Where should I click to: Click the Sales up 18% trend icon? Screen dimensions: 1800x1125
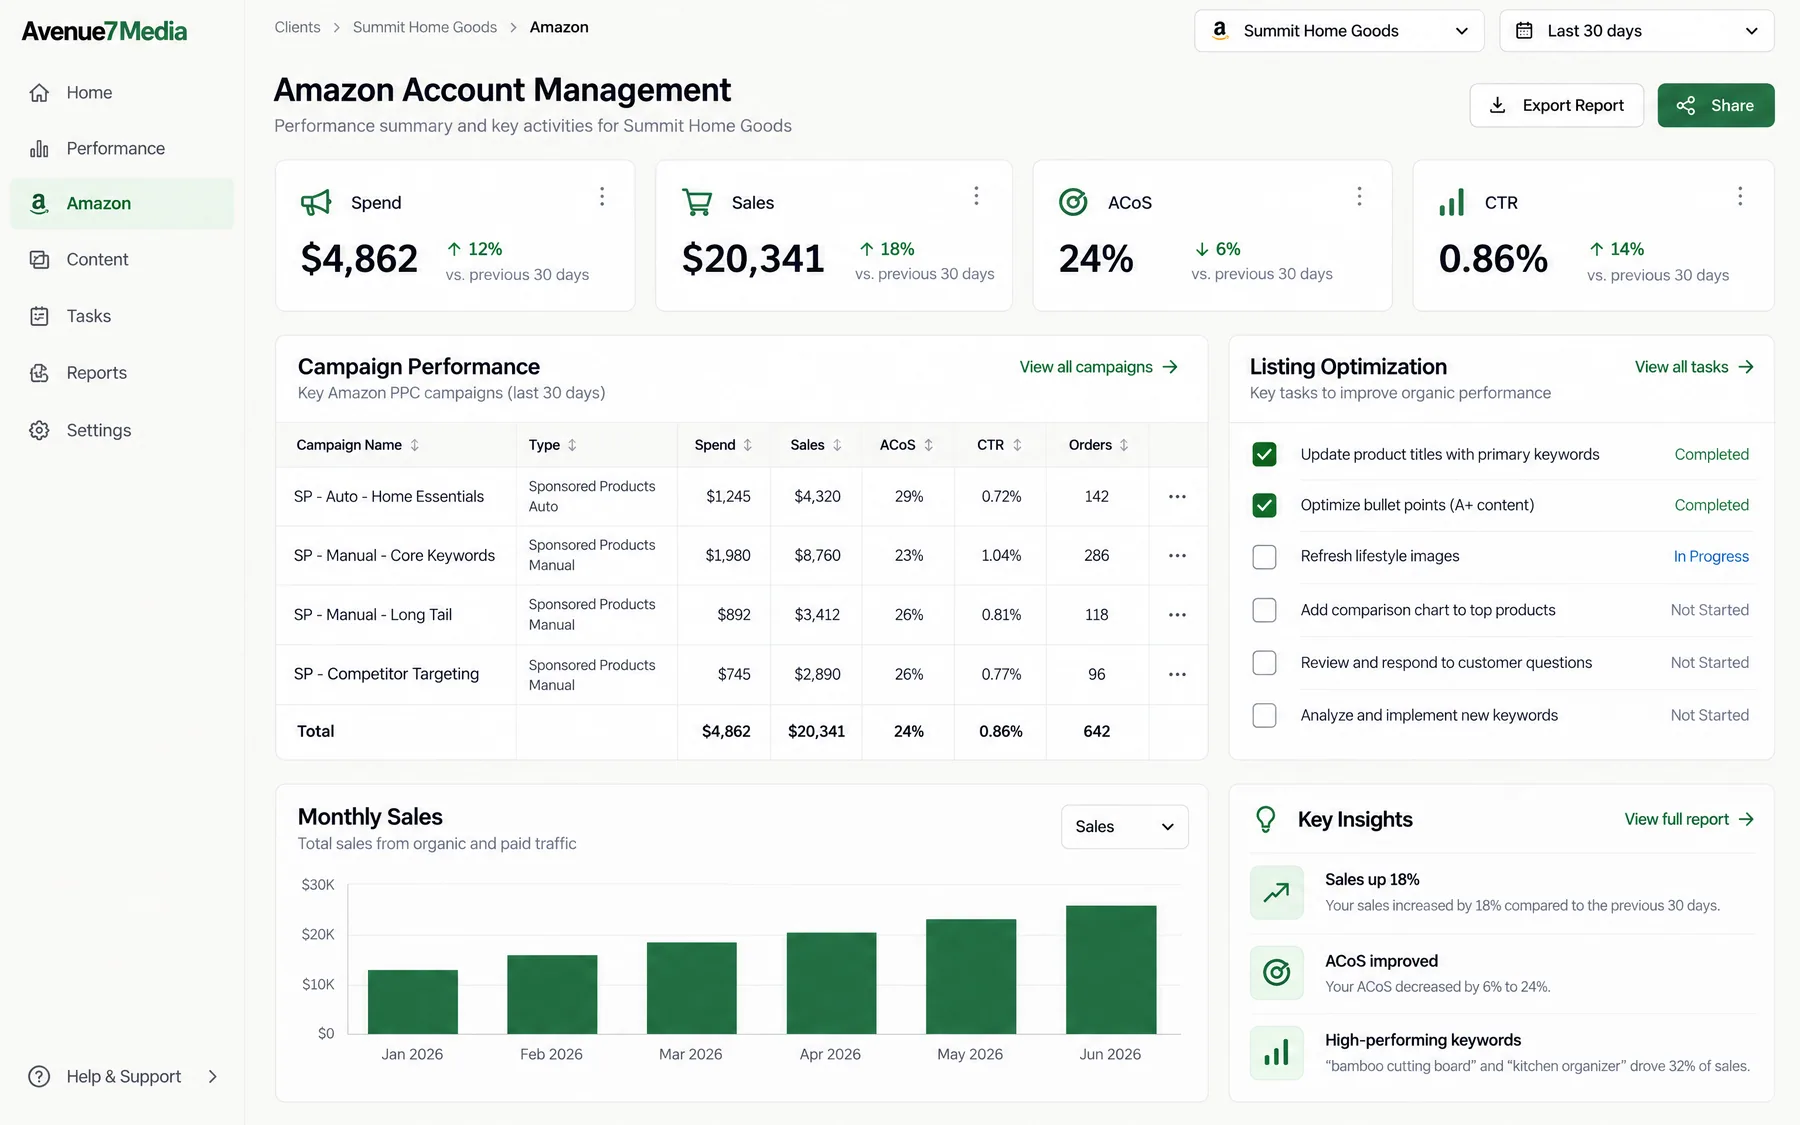(x=1277, y=892)
